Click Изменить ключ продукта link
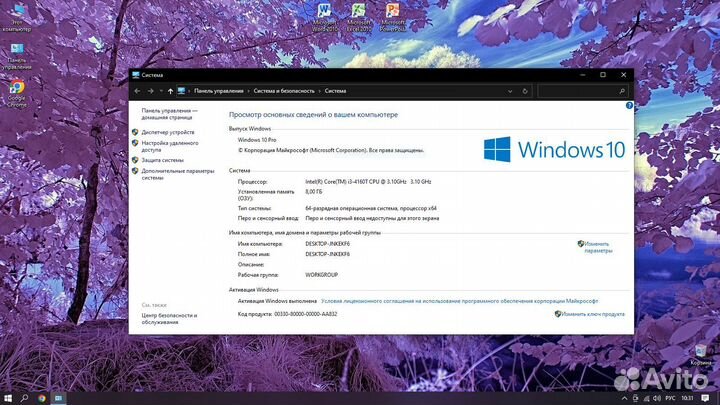This screenshot has height=405, width=720. click(x=593, y=314)
